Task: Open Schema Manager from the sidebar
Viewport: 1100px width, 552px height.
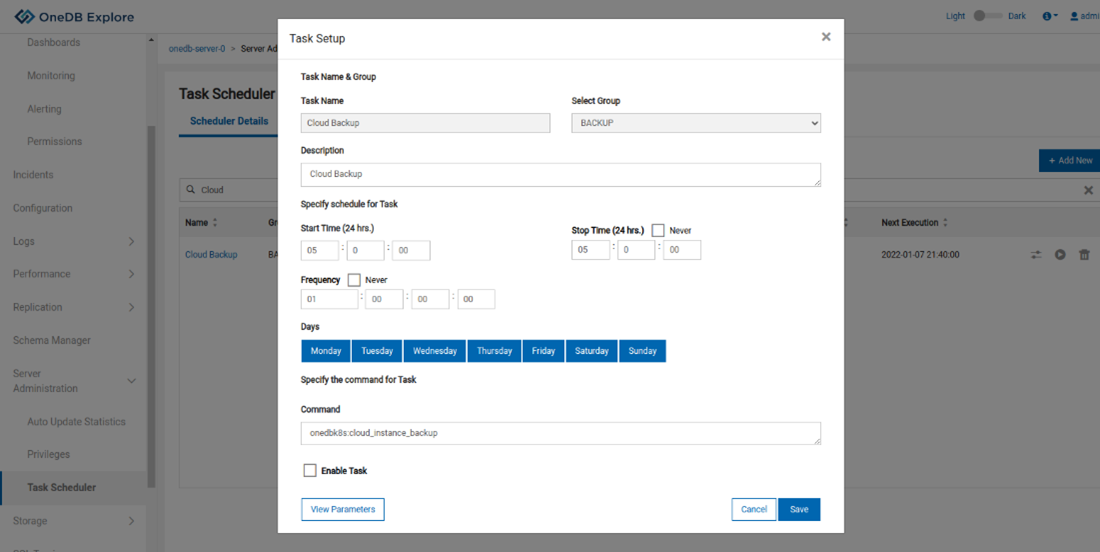Action: tap(52, 340)
